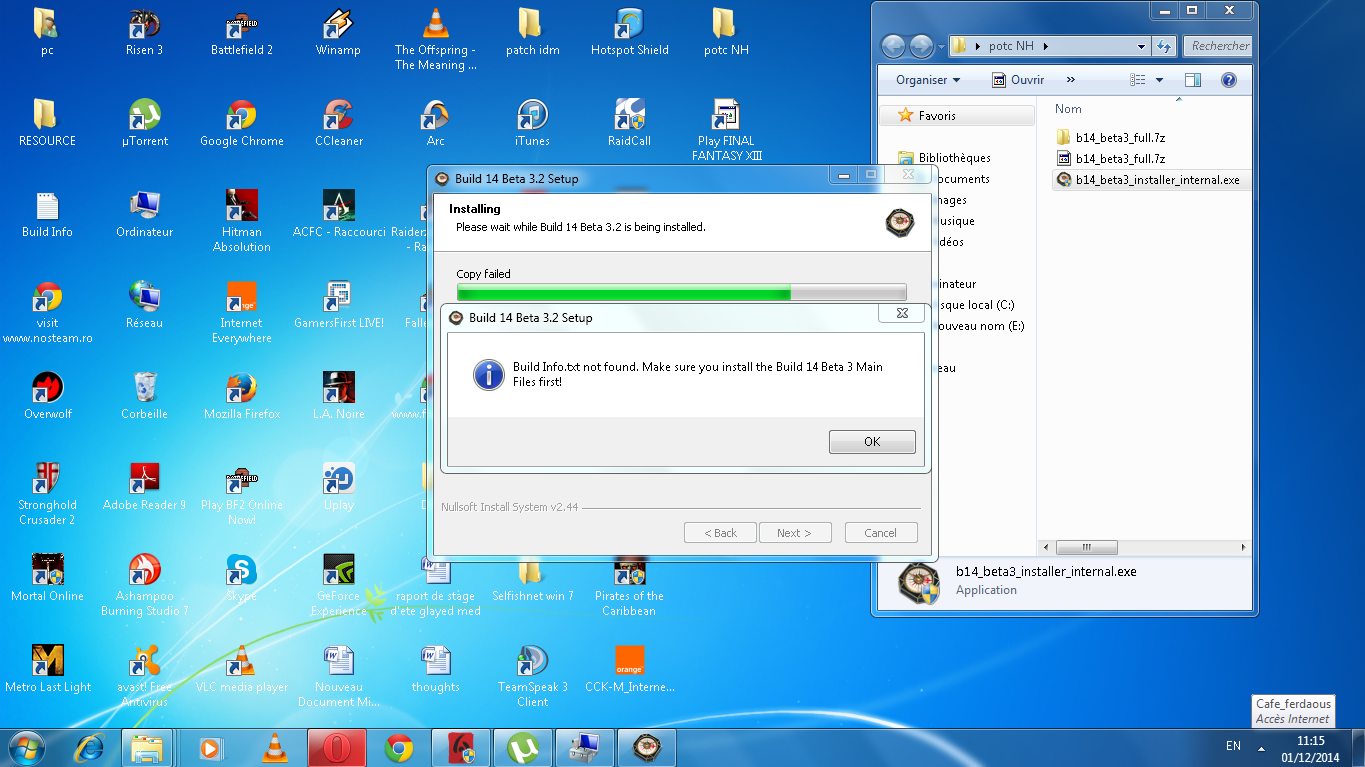
Task: Open the Organiser menu in Explorer
Action: [927, 80]
